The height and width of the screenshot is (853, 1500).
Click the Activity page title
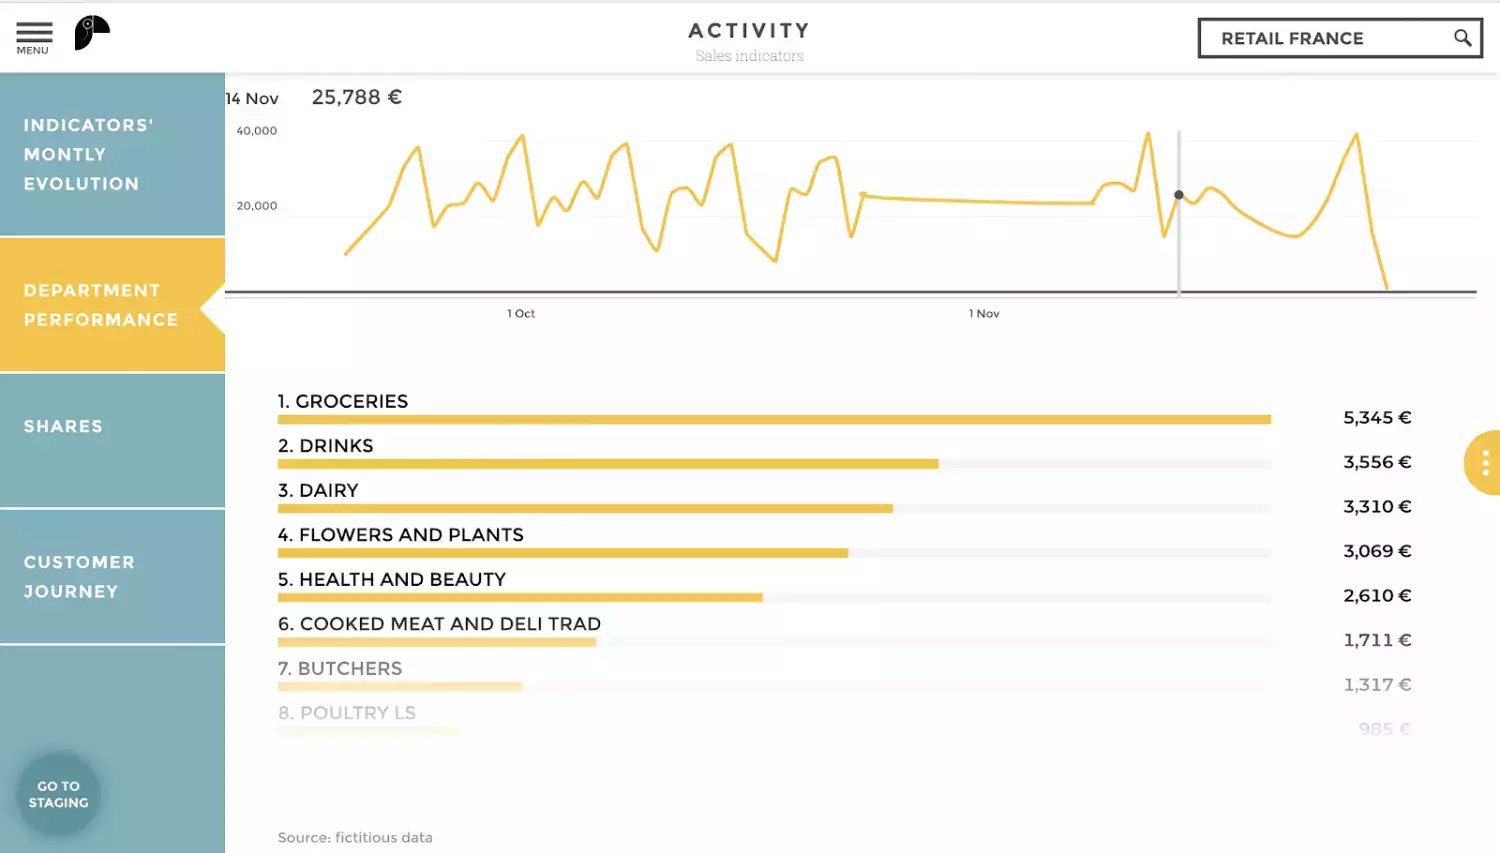point(749,31)
